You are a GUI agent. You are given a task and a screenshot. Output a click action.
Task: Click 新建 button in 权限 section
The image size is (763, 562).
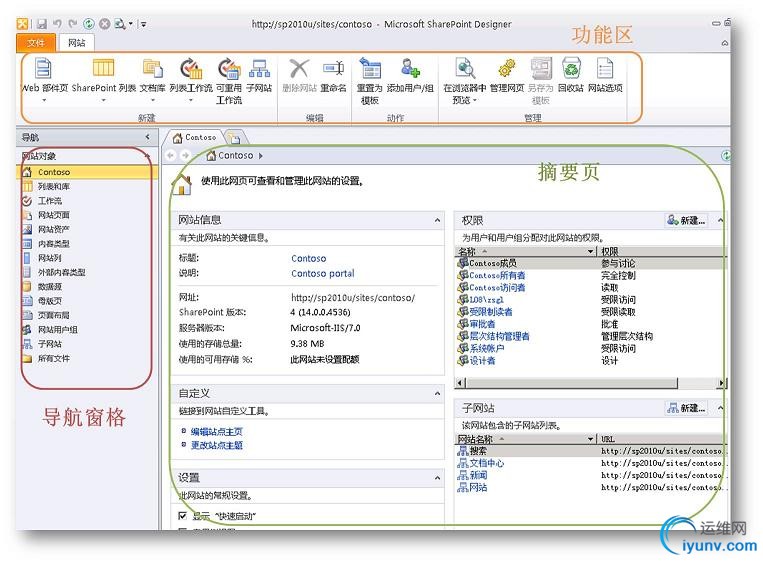pos(687,220)
